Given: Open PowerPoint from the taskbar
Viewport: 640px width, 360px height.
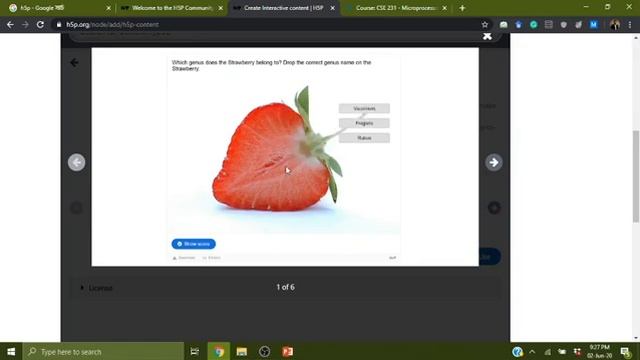Looking at the screenshot, I should (x=287, y=351).
